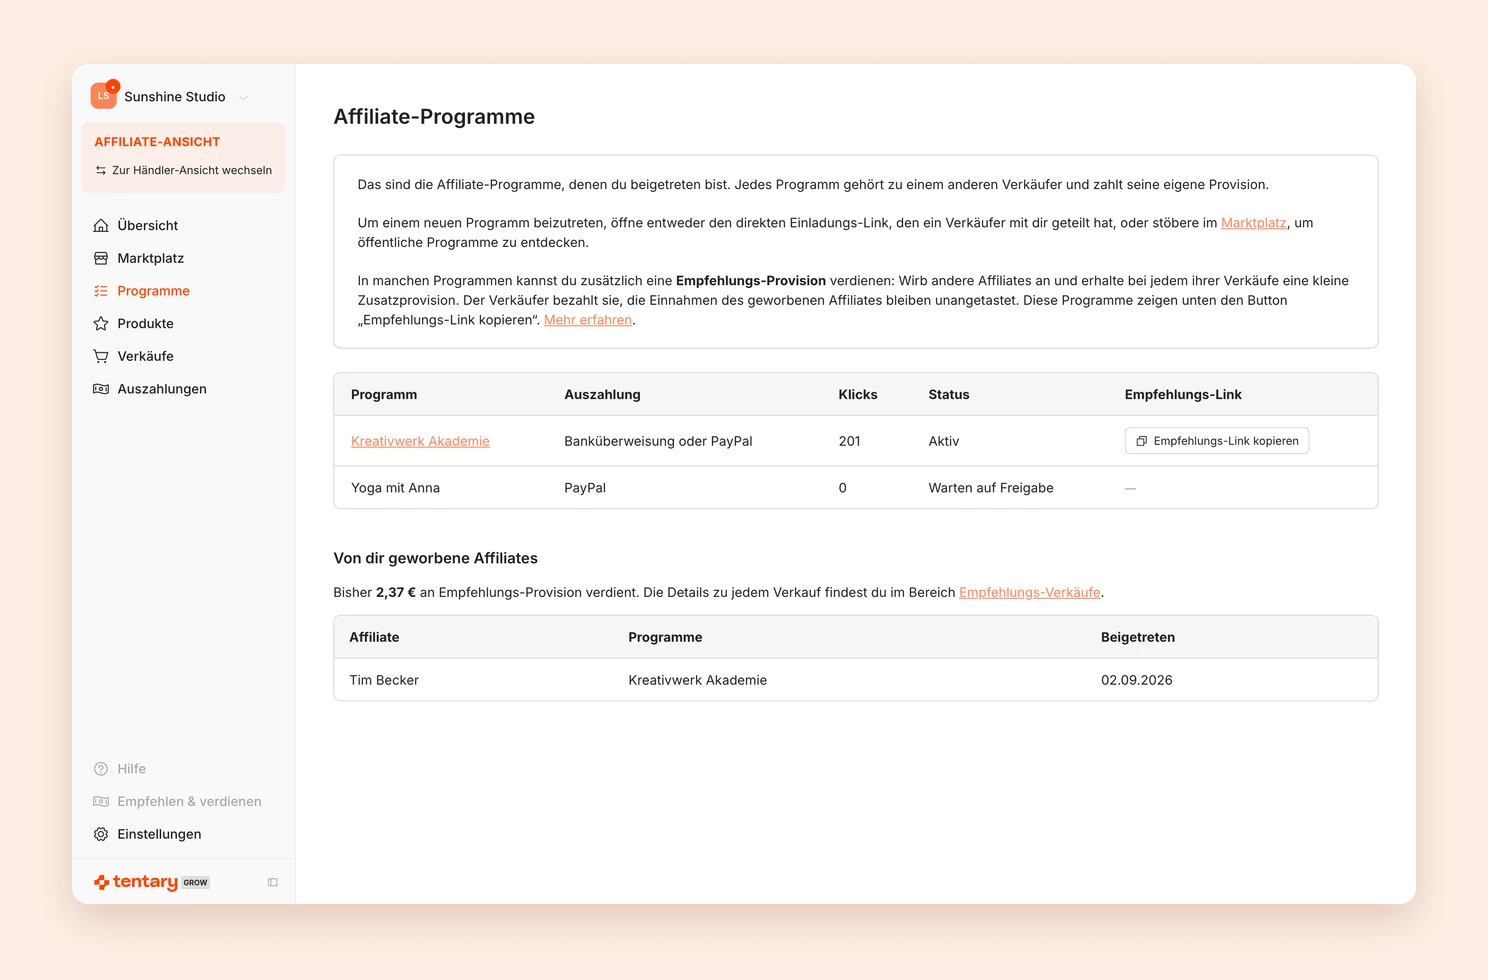The height and width of the screenshot is (980, 1488).
Task: Click the affiliate name 'Tim Becker'
Action: click(384, 680)
